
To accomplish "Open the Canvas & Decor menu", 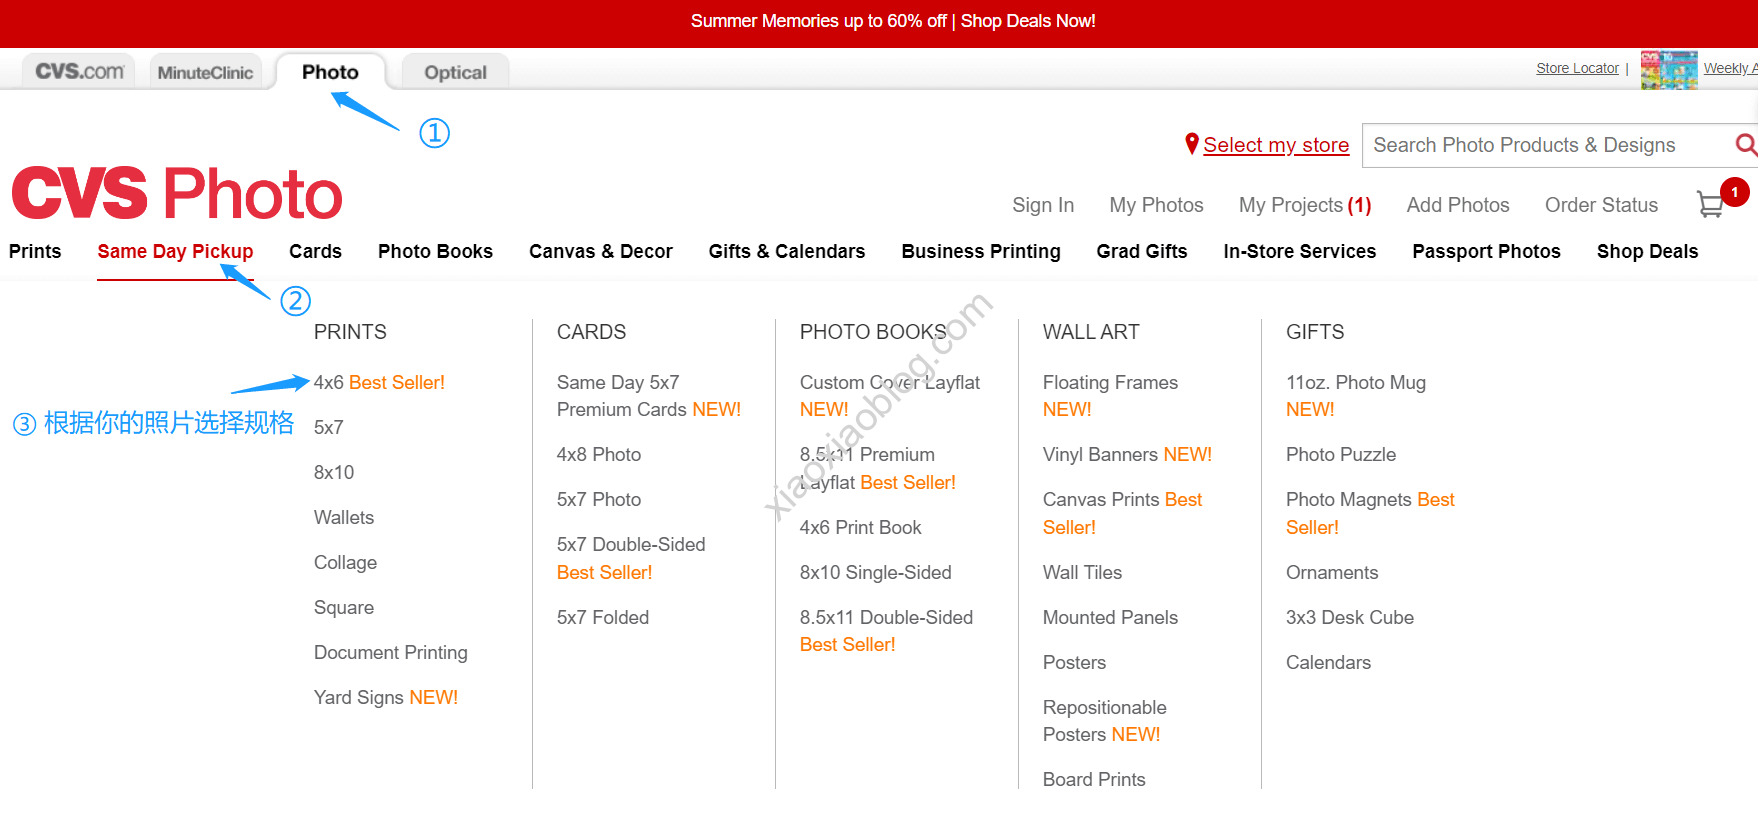I will 601,251.
